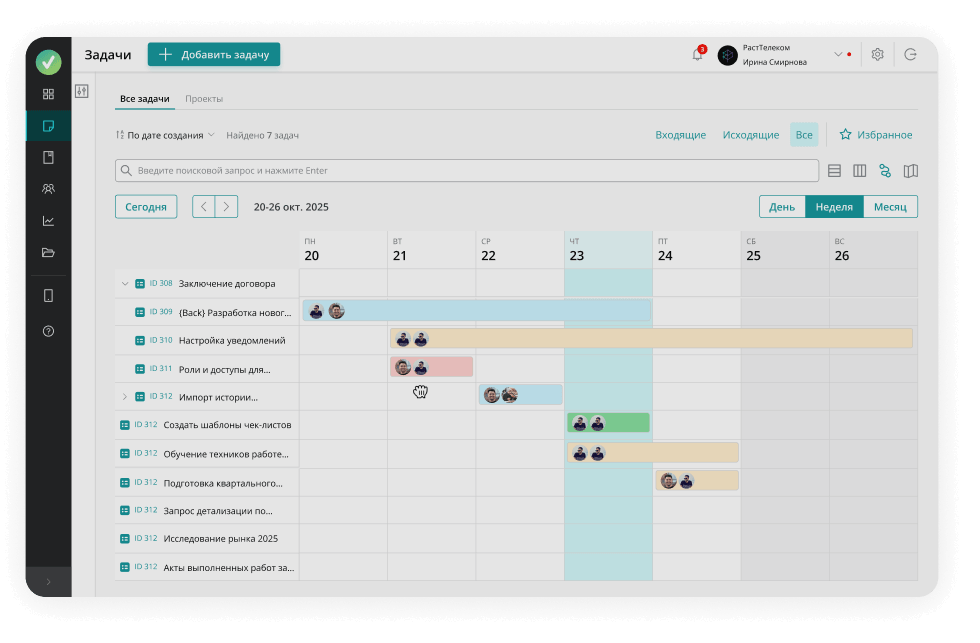Click the Добавить задачу button
This screenshot has height=643, width=980.
214,55
